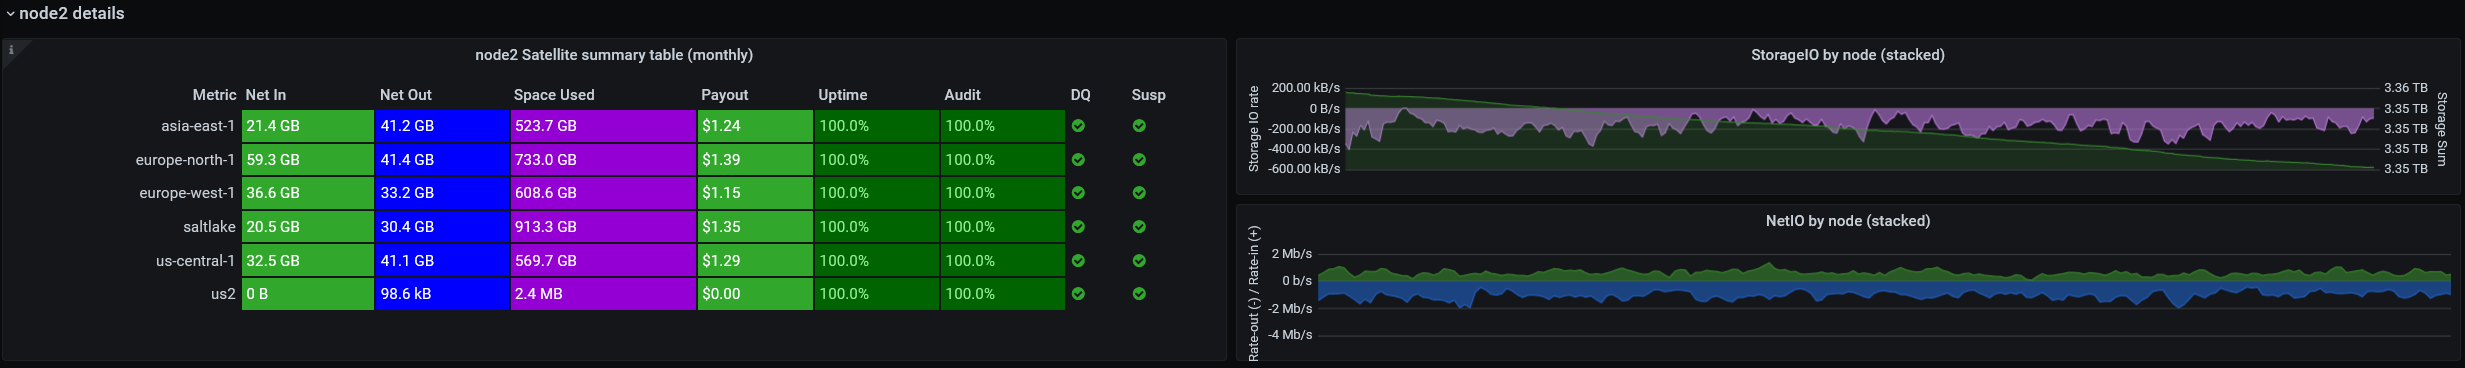Click the $1.24 Payout cell
Screen dimensions: 2465x368
(755, 126)
